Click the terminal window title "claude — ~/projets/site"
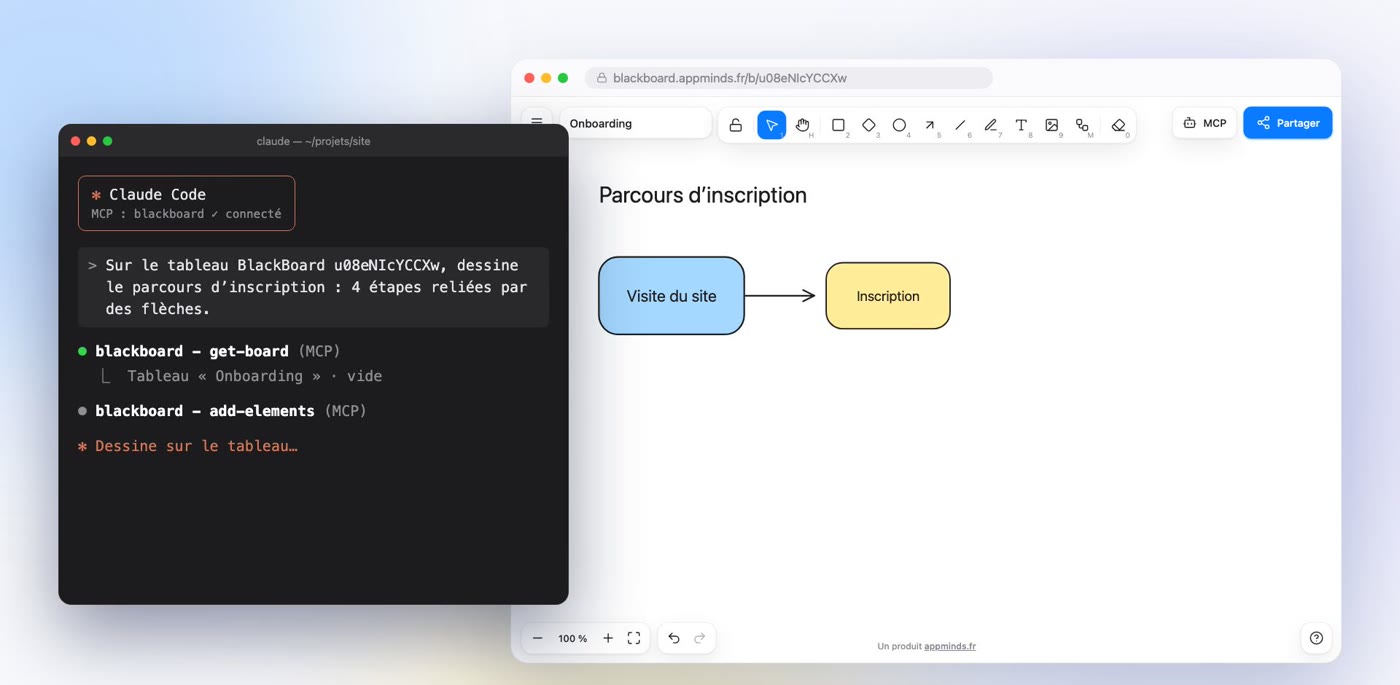This screenshot has width=1400, height=685. 313,141
